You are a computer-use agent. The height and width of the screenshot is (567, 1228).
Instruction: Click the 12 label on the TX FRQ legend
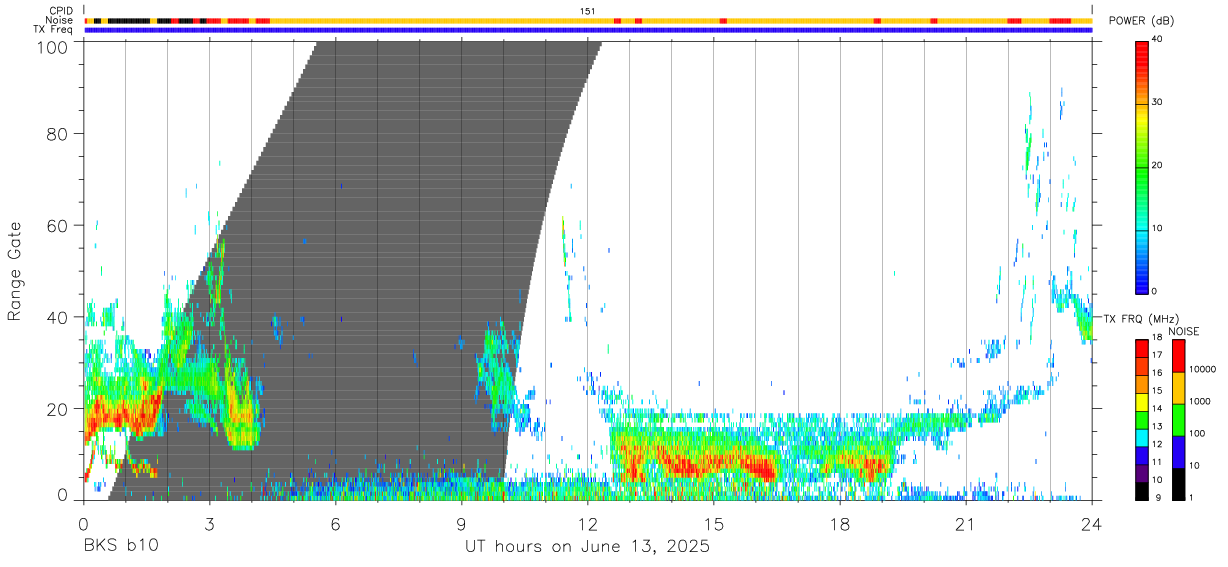click(x=1158, y=444)
